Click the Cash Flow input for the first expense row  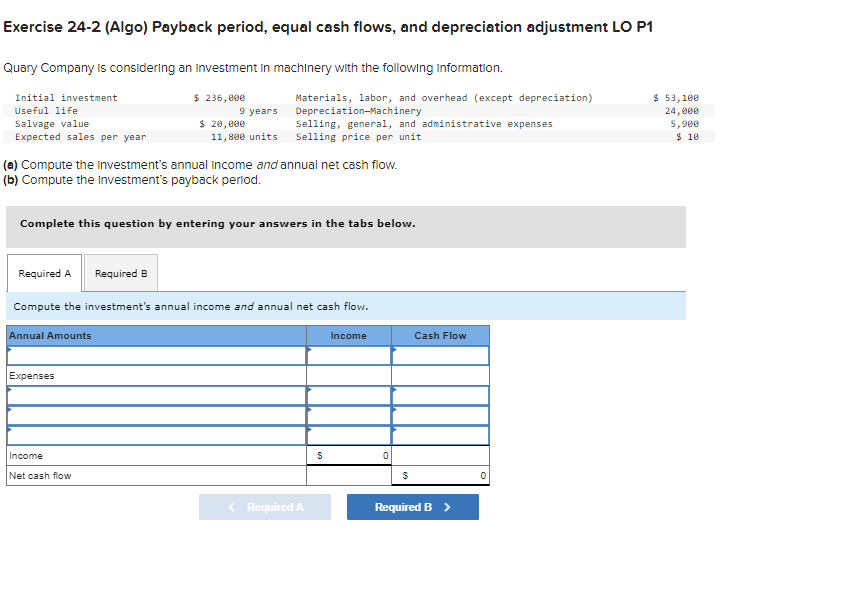coord(440,395)
